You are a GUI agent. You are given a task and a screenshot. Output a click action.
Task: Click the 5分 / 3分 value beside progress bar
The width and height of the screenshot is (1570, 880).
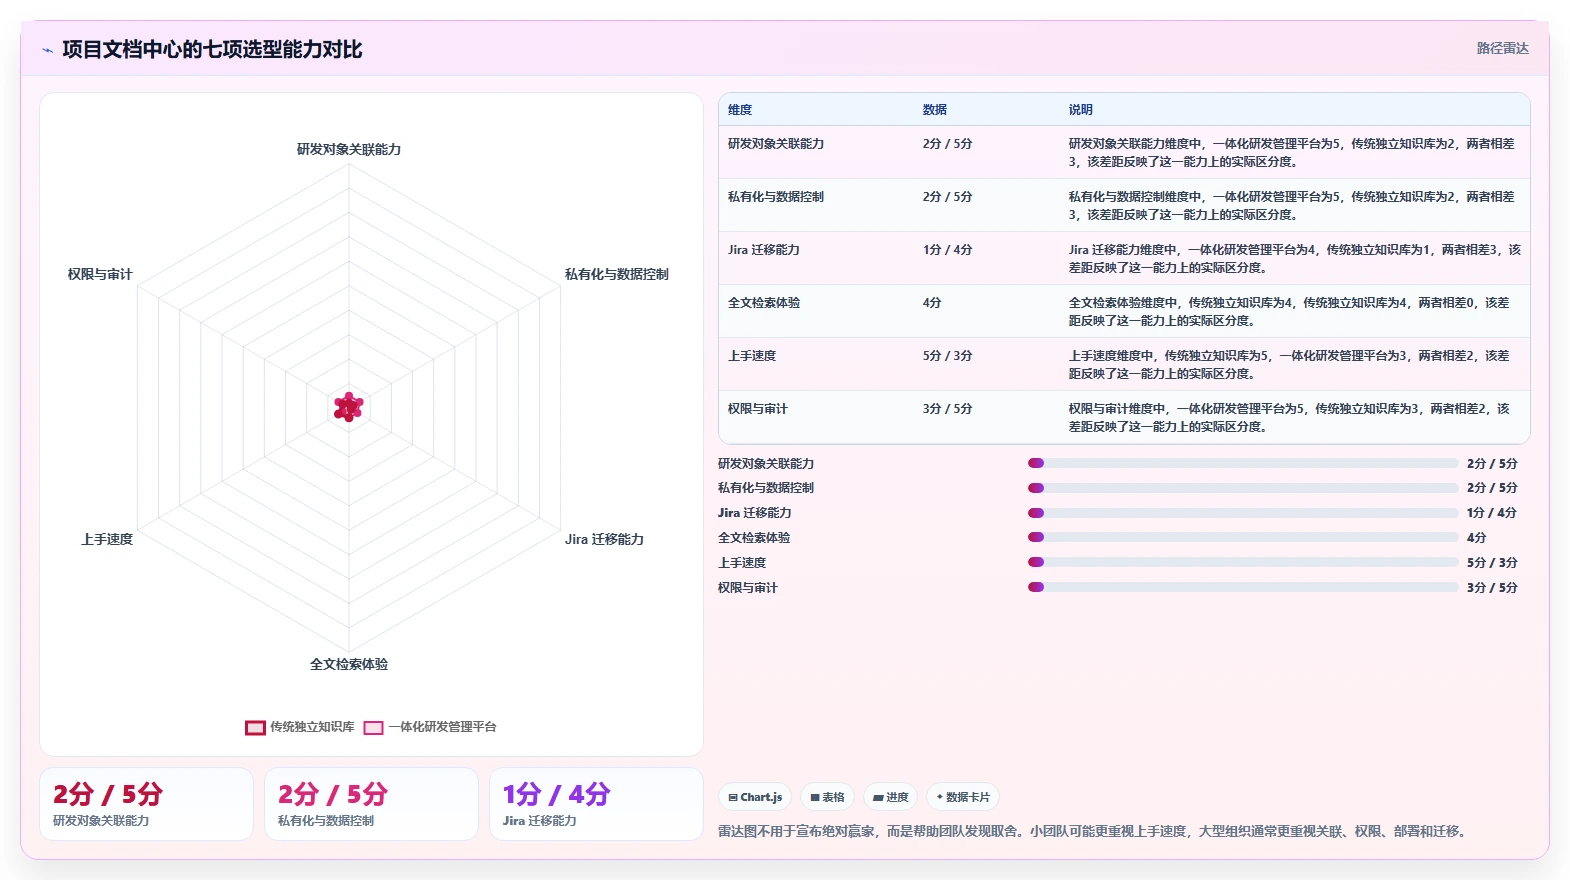point(1492,563)
